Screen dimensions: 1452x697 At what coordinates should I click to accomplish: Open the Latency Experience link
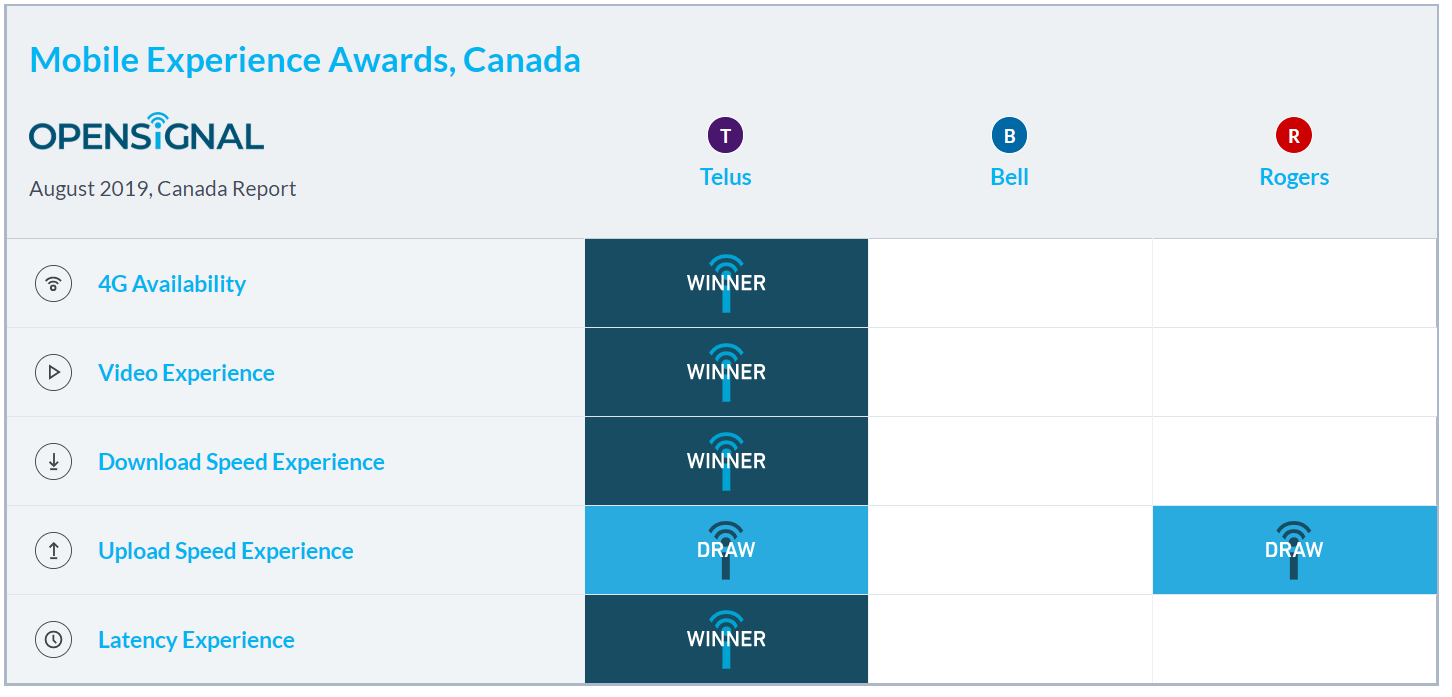click(196, 640)
